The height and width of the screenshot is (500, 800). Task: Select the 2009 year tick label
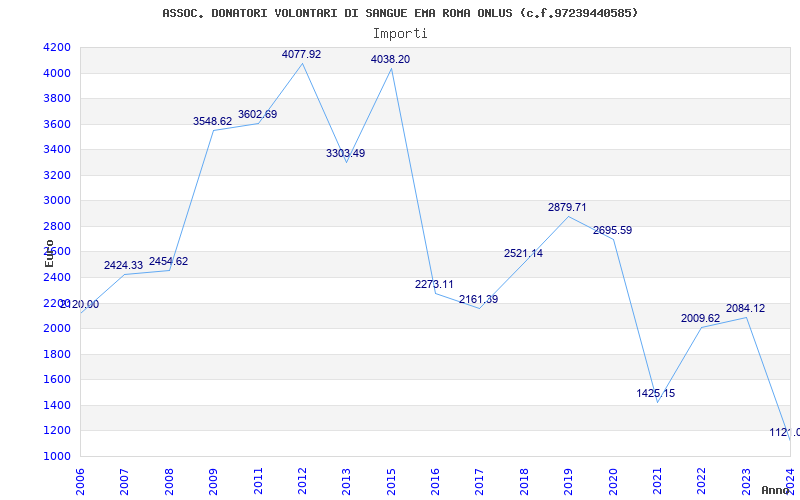pos(213,481)
